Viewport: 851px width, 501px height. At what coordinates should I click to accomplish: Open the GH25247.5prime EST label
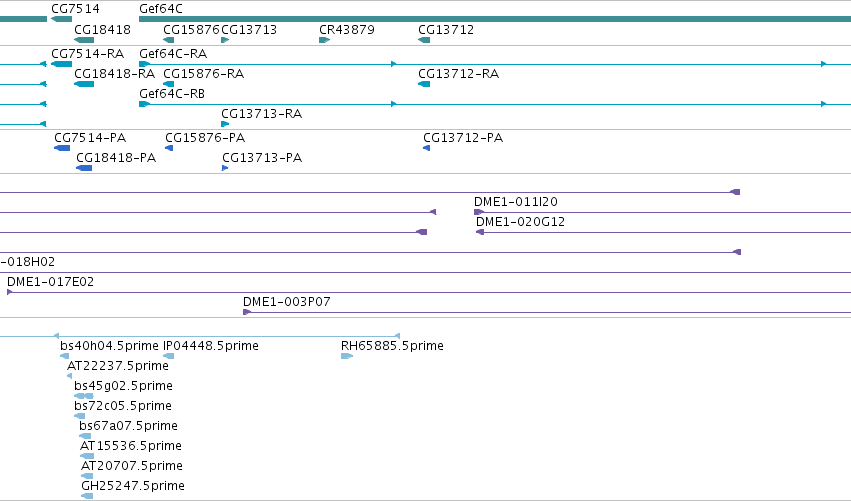[x=132, y=487]
